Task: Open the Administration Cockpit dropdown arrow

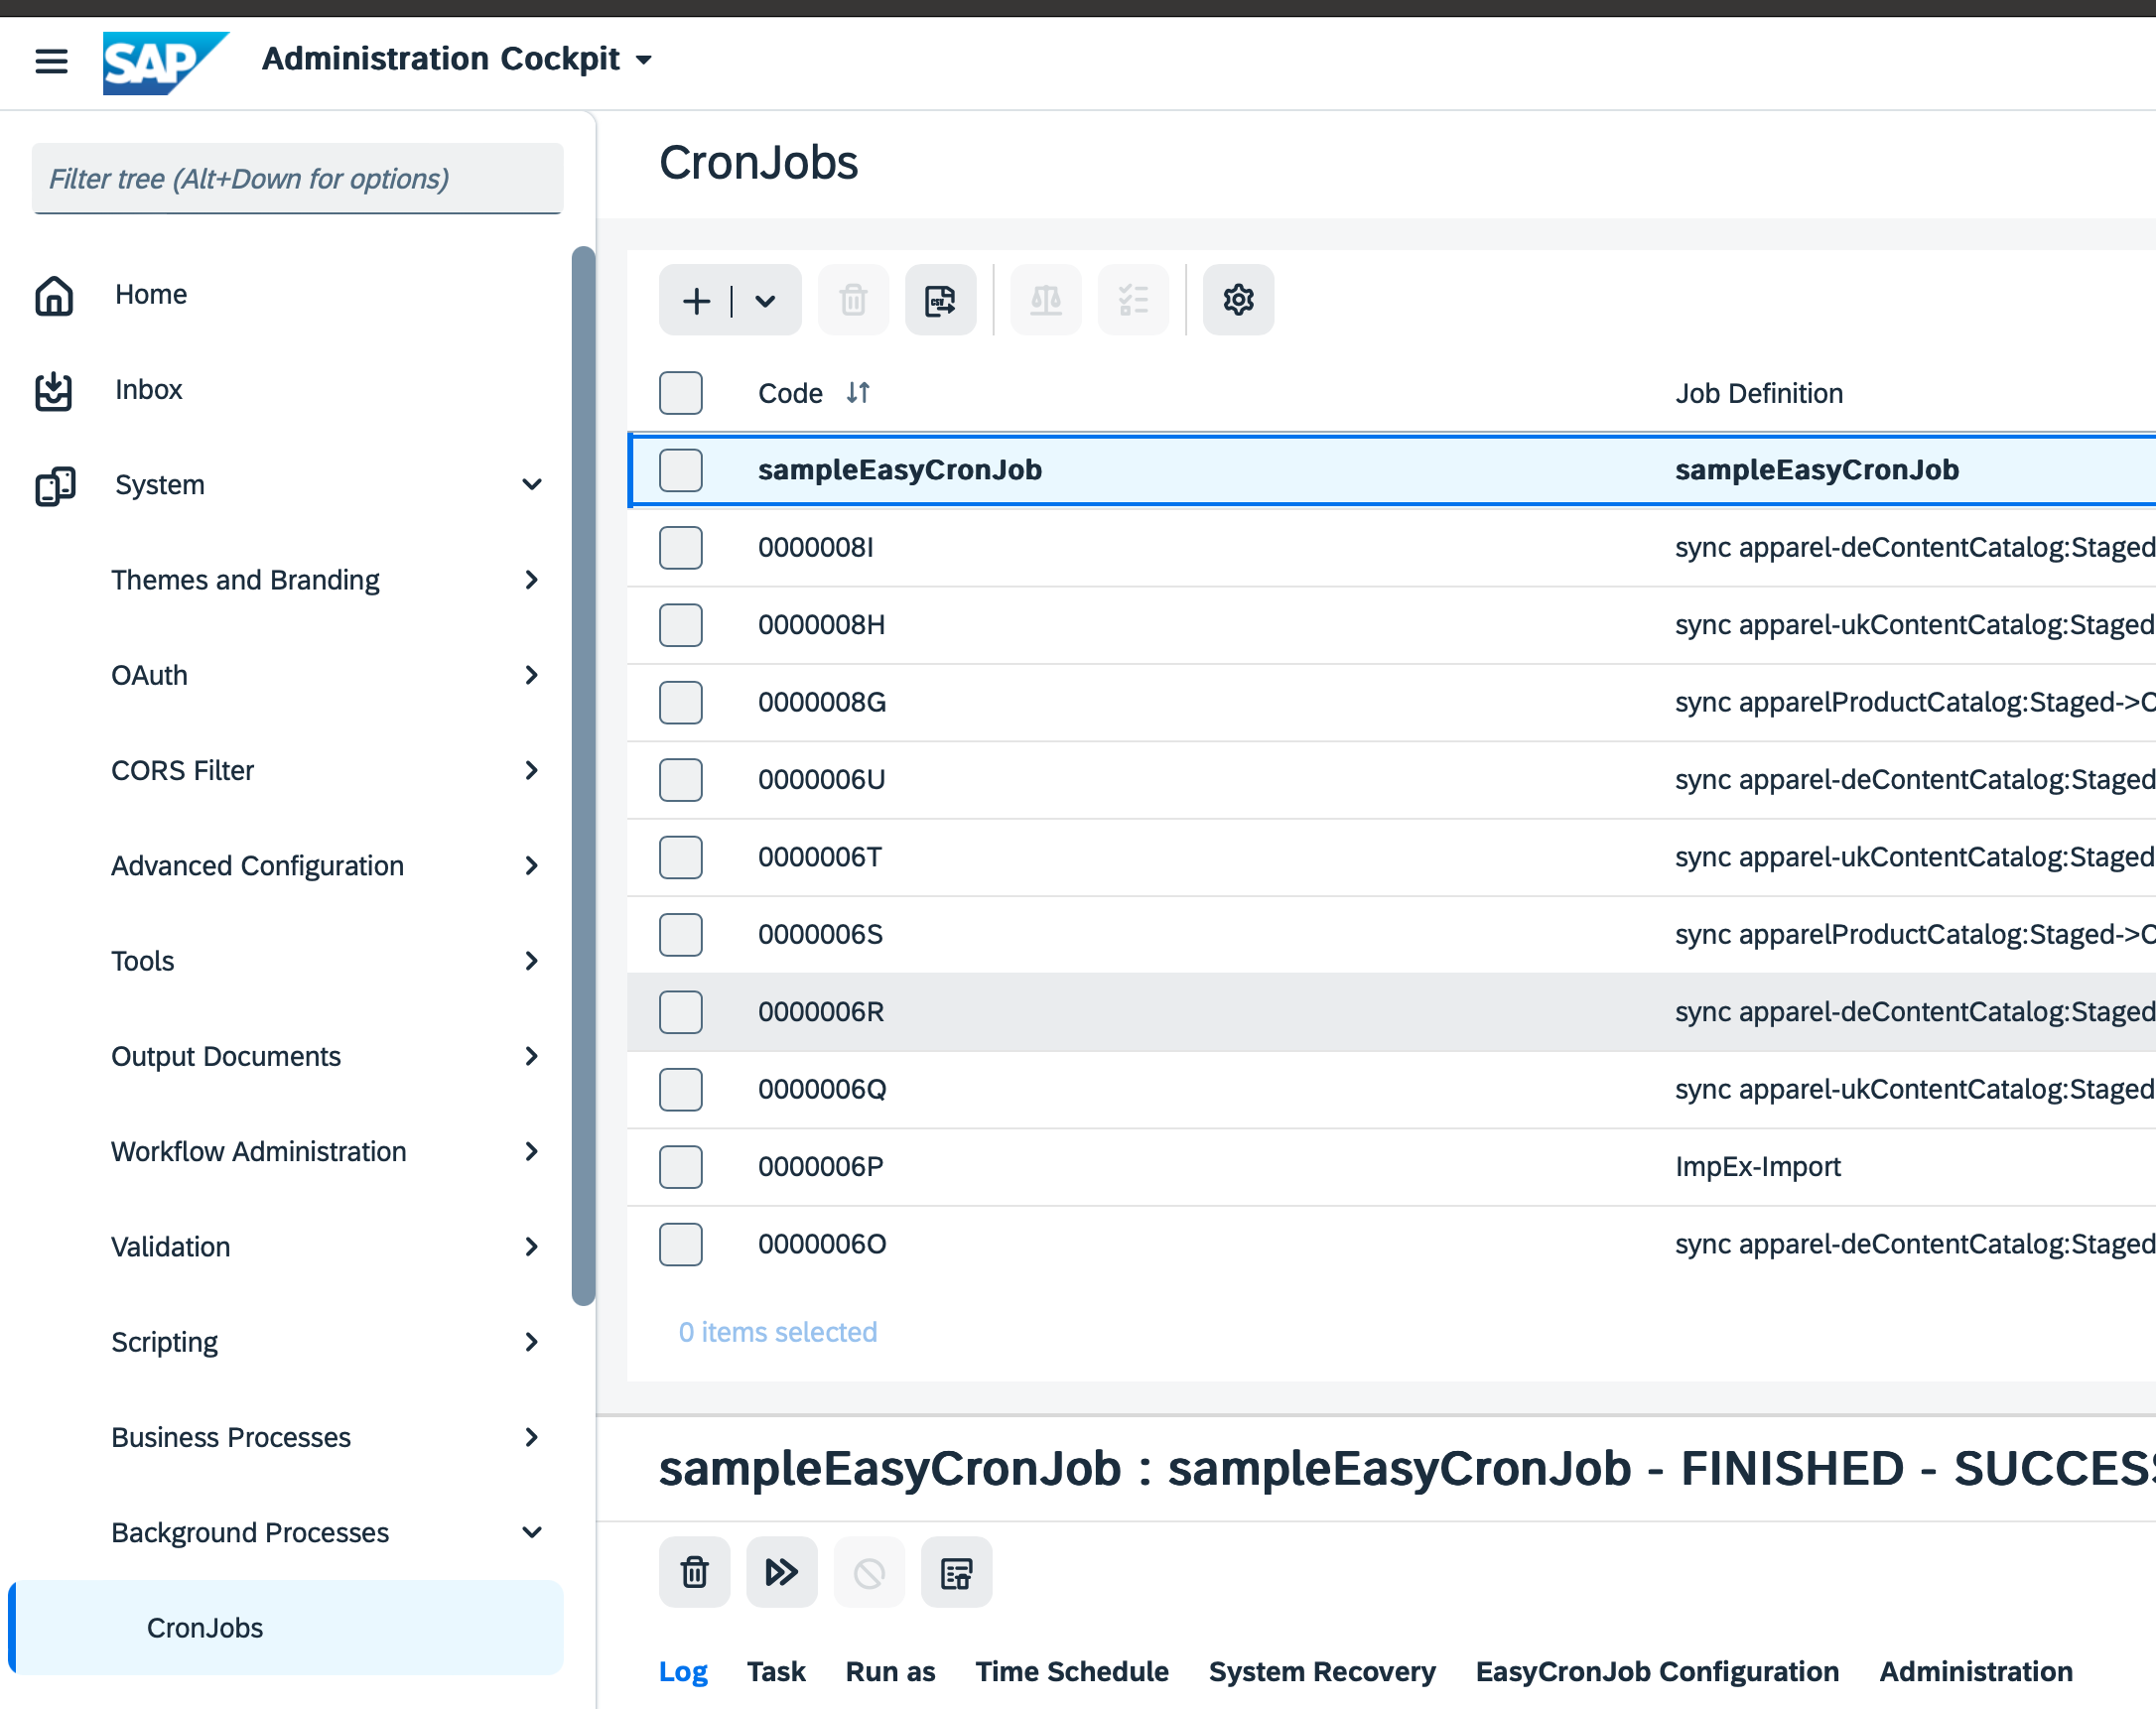Action: point(645,60)
